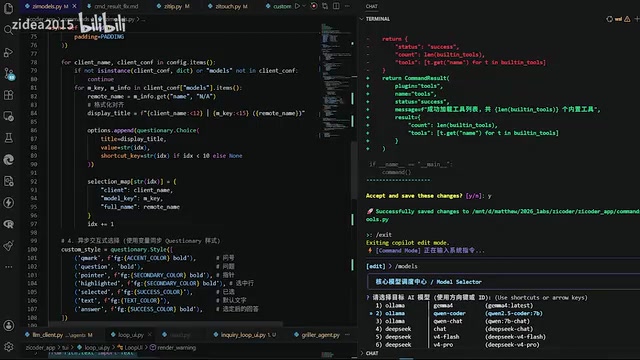Viewport: 640px width, 360px height.
Task: Open the Accounts icon in the activity bar
Action: pyautogui.click(x=9, y=325)
